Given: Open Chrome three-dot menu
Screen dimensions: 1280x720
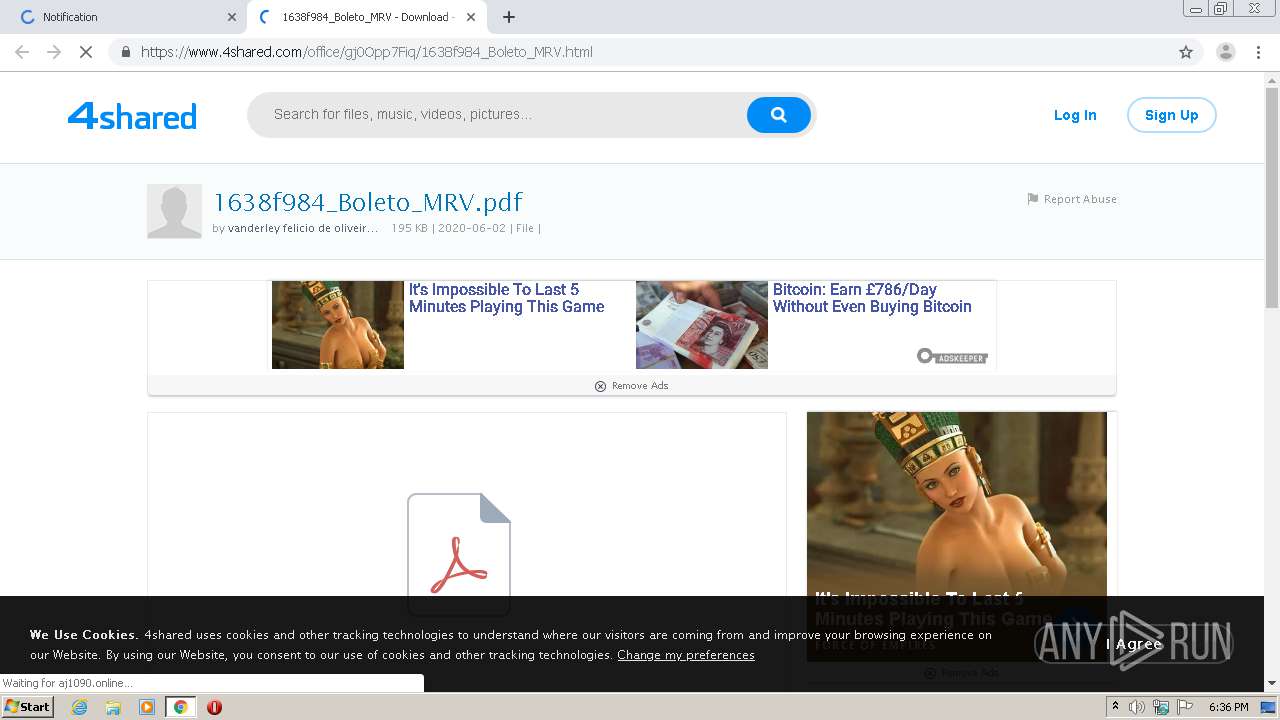Looking at the screenshot, I should (1258, 52).
